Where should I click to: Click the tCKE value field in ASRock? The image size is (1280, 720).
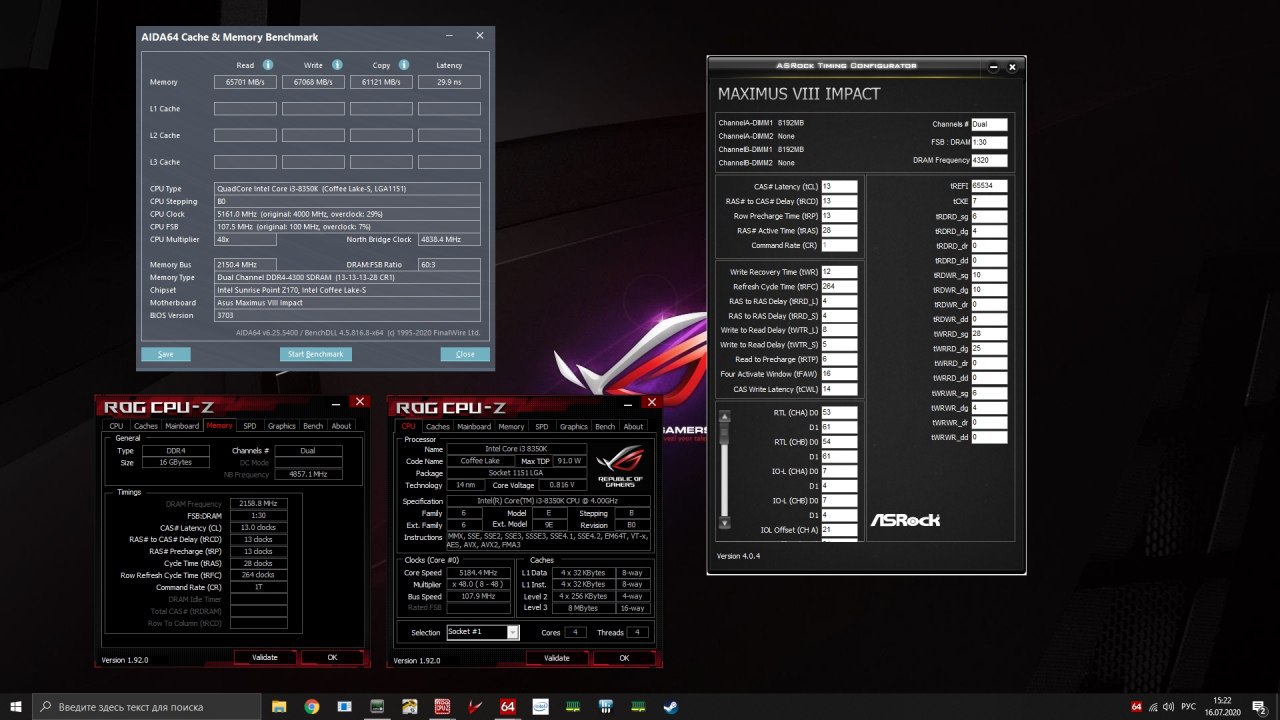click(989, 201)
